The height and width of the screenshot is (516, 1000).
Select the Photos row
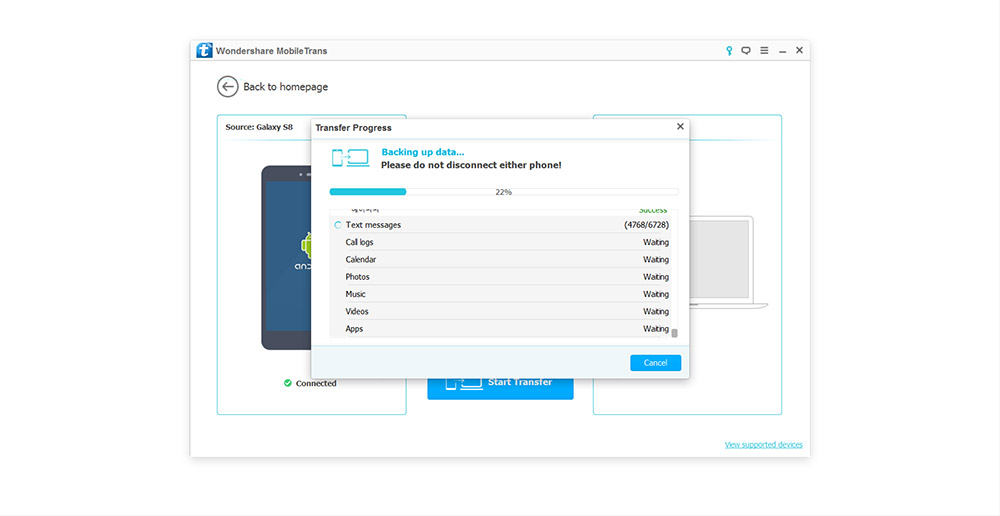(x=500, y=277)
